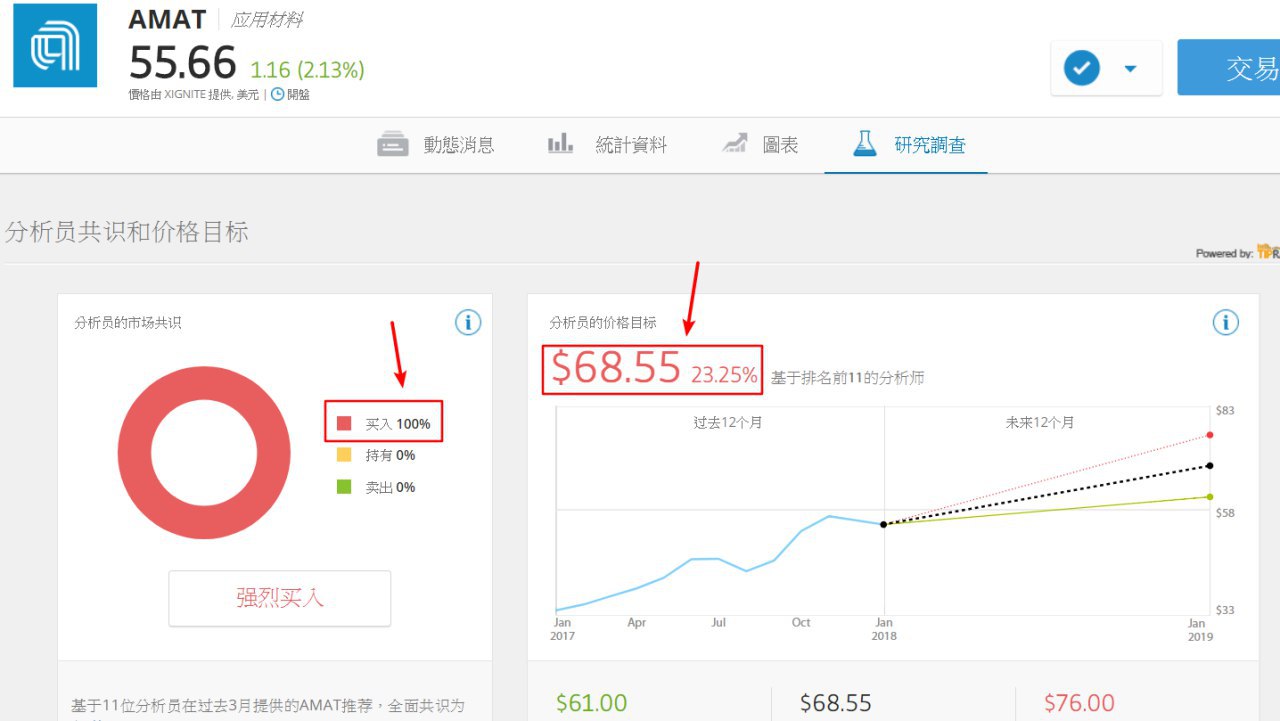This screenshot has height=721, width=1280.
Task: Click the AMAT company logo
Action: pos(55,45)
